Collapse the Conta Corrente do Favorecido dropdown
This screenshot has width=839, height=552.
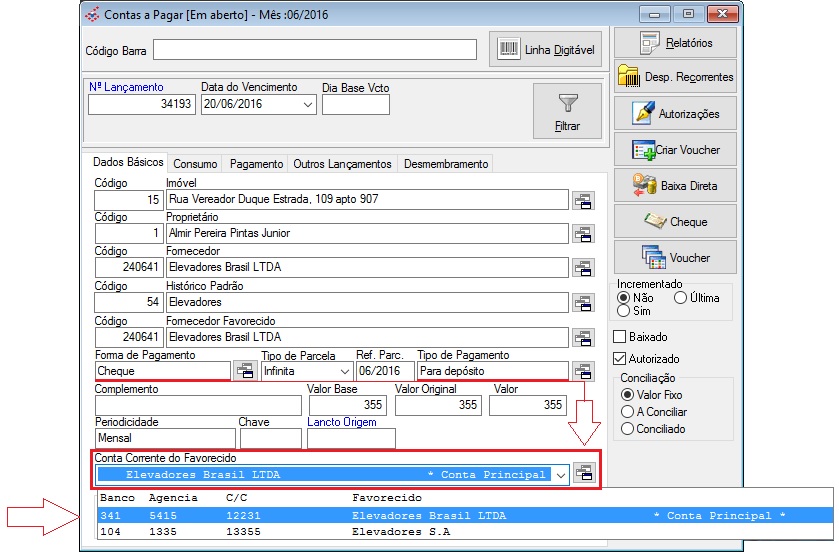561,474
